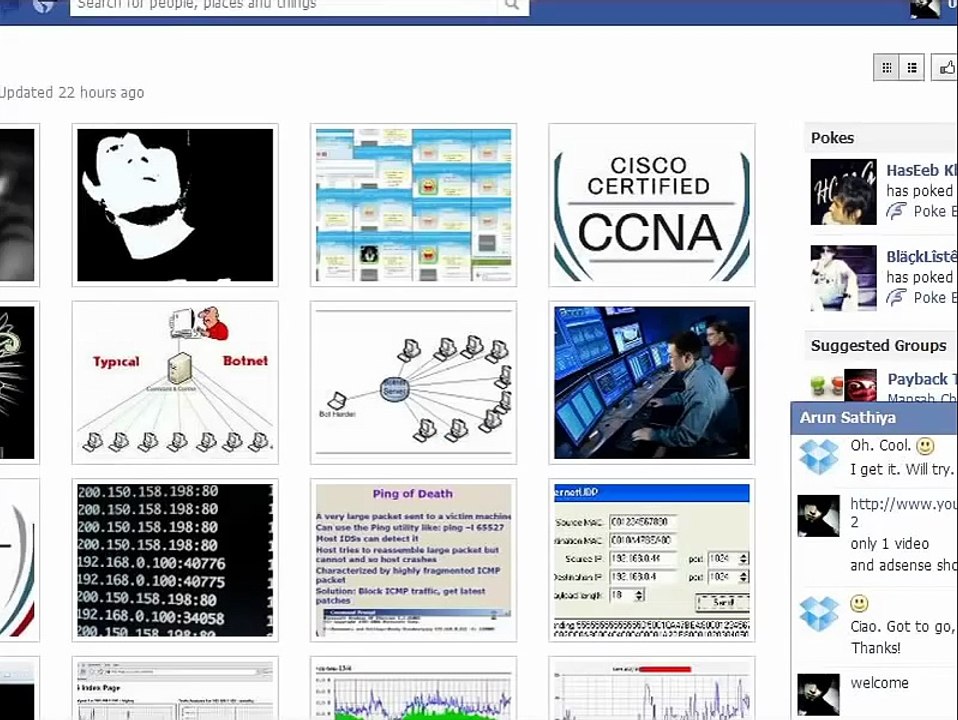Open the blue tiled screenshots collage photo
This screenshot has width=958, height=720.
click(413, 205)
